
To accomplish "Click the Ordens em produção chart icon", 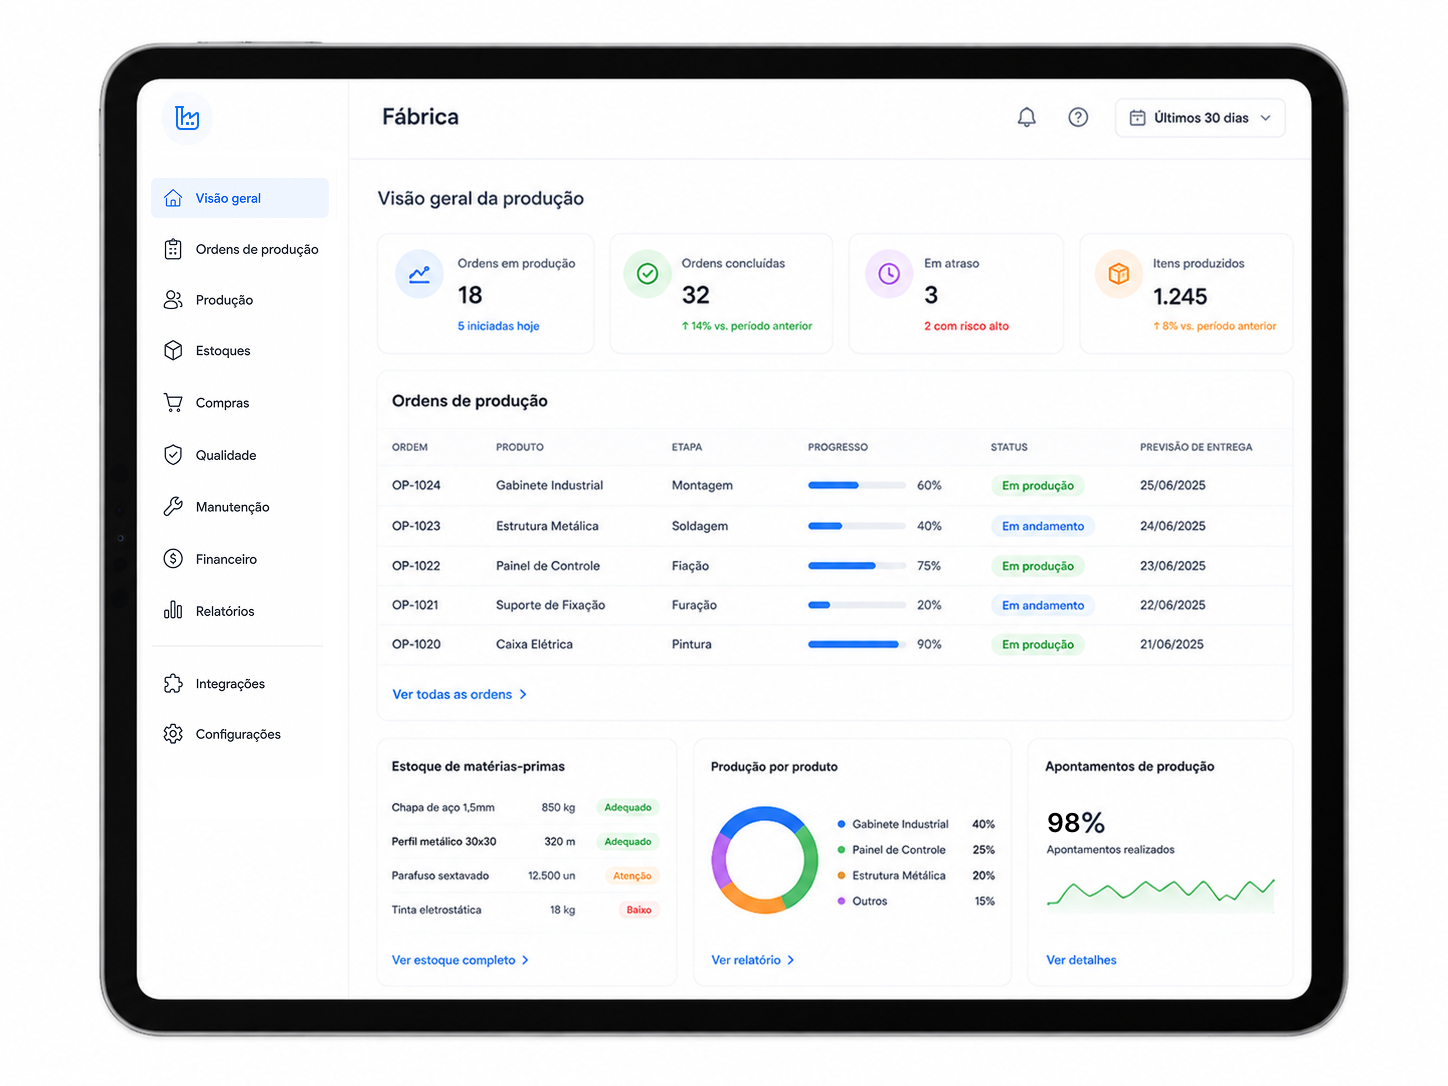I will pos(419,274).
